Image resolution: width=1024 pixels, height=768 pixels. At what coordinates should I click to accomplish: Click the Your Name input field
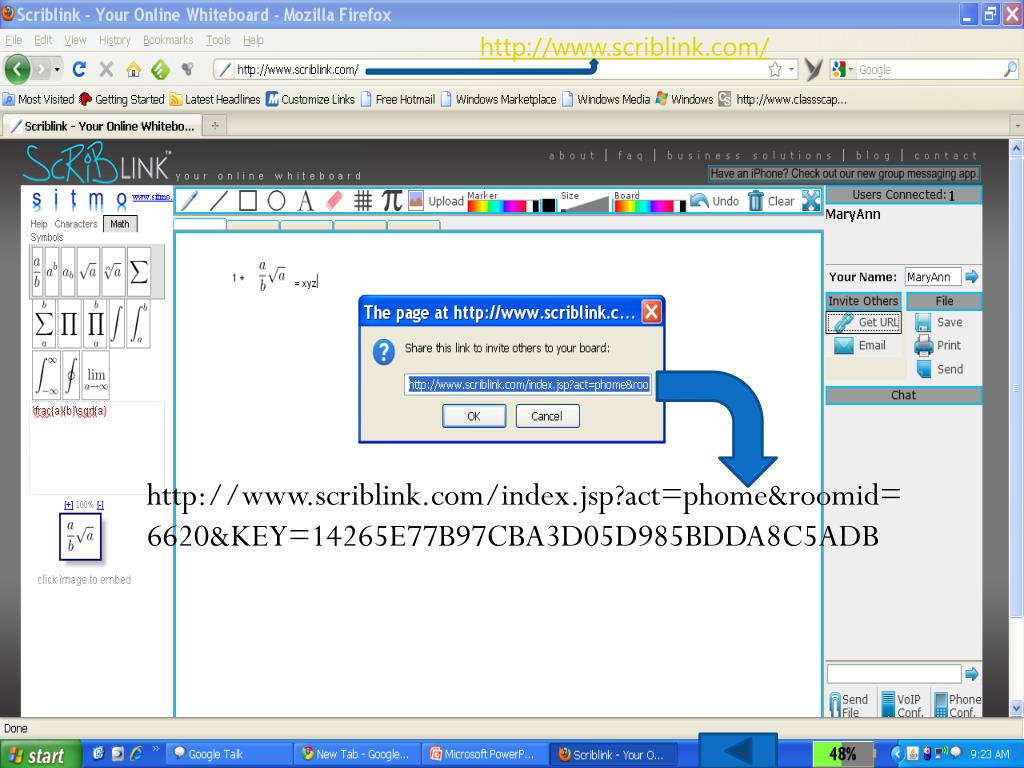pyautogui.click(x=933, y=277)
